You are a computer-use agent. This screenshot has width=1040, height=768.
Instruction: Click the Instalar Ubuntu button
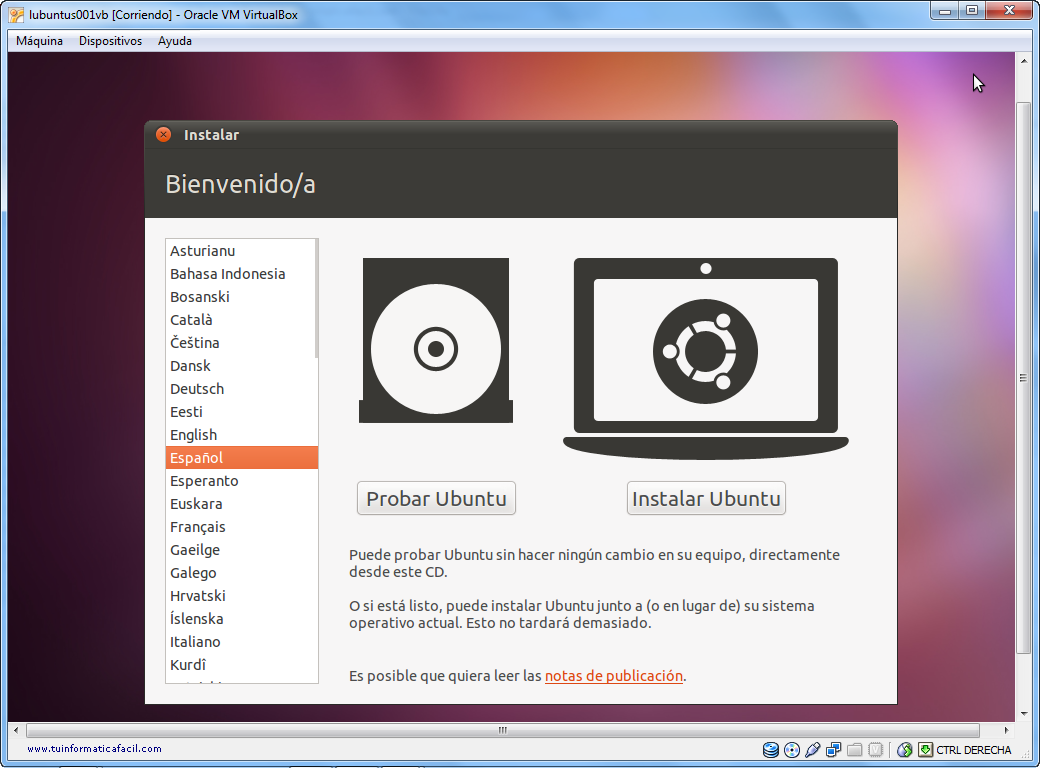pyautogui.click(x=706, y=498)
